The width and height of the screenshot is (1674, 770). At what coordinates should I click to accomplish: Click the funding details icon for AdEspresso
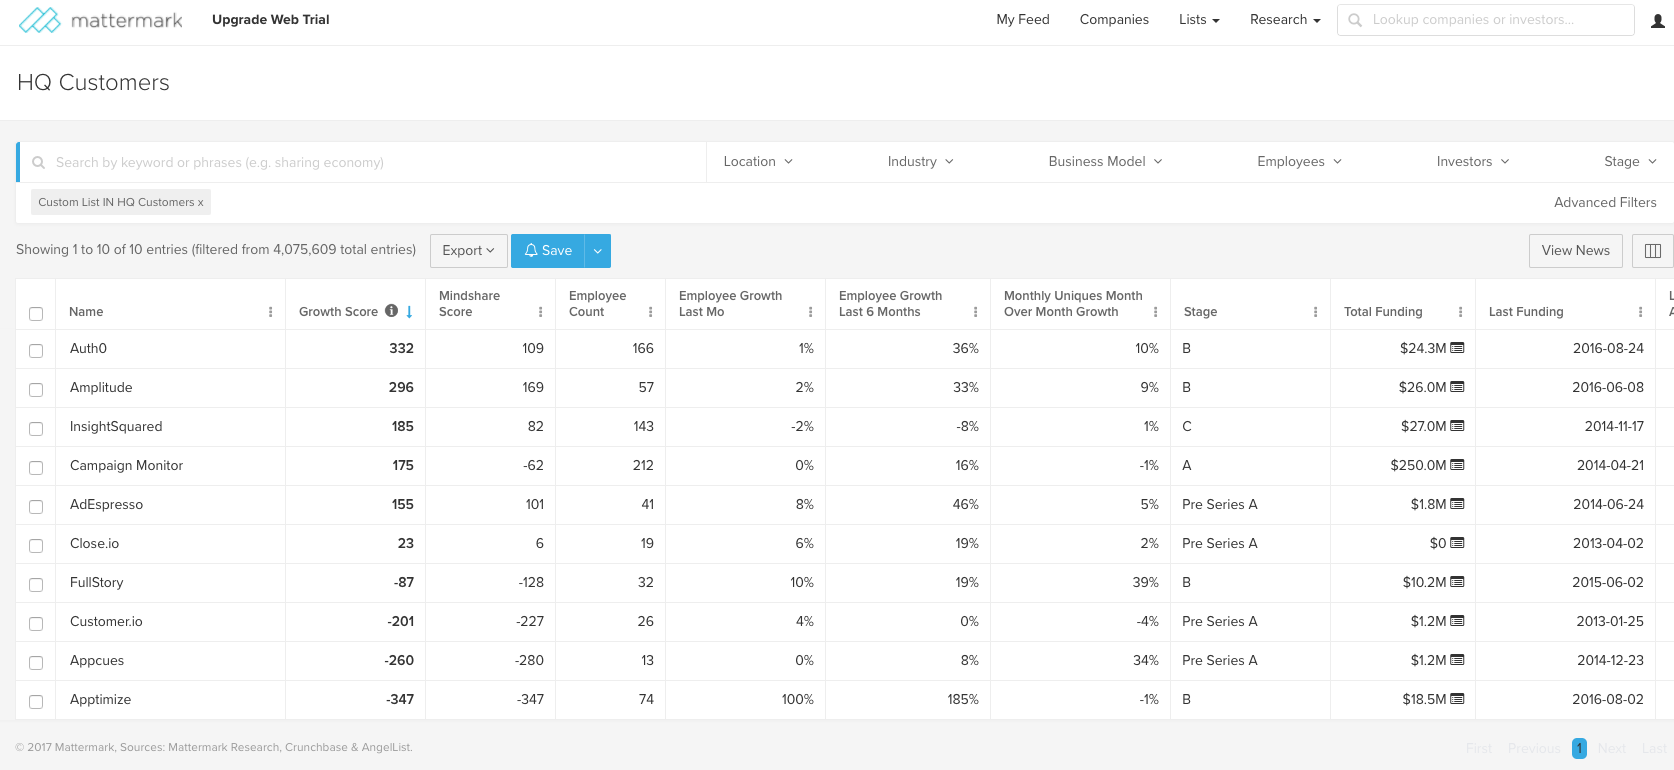click(1457, 504)
